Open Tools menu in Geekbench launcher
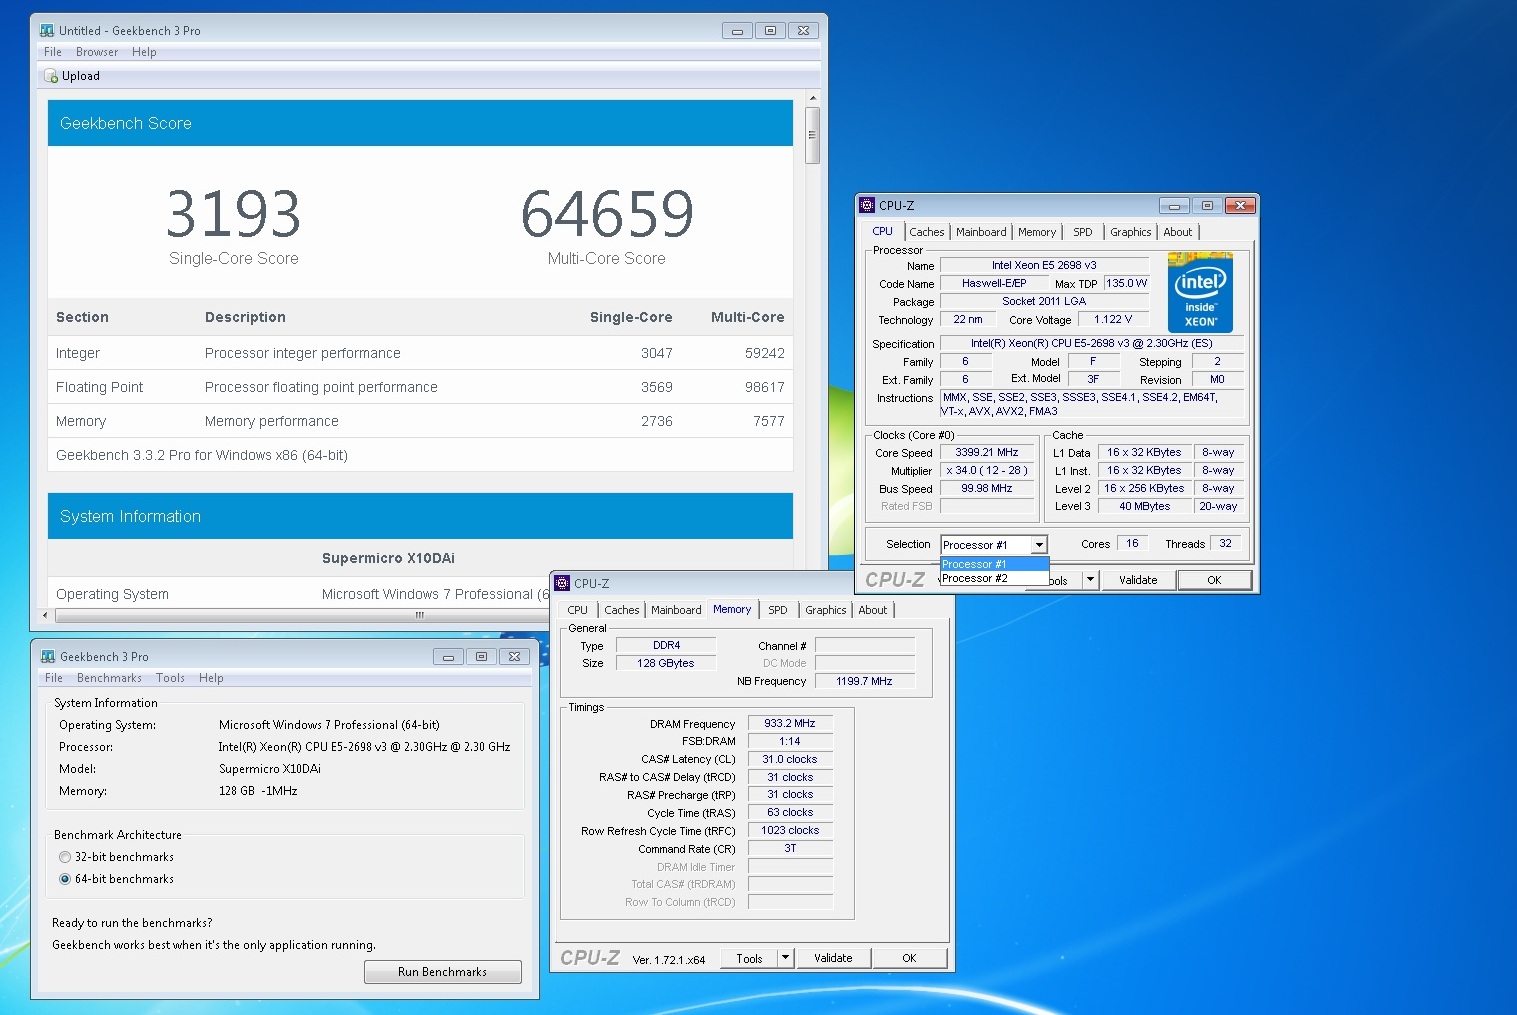The image size is (1517, 1015). (x=170, y=678)
